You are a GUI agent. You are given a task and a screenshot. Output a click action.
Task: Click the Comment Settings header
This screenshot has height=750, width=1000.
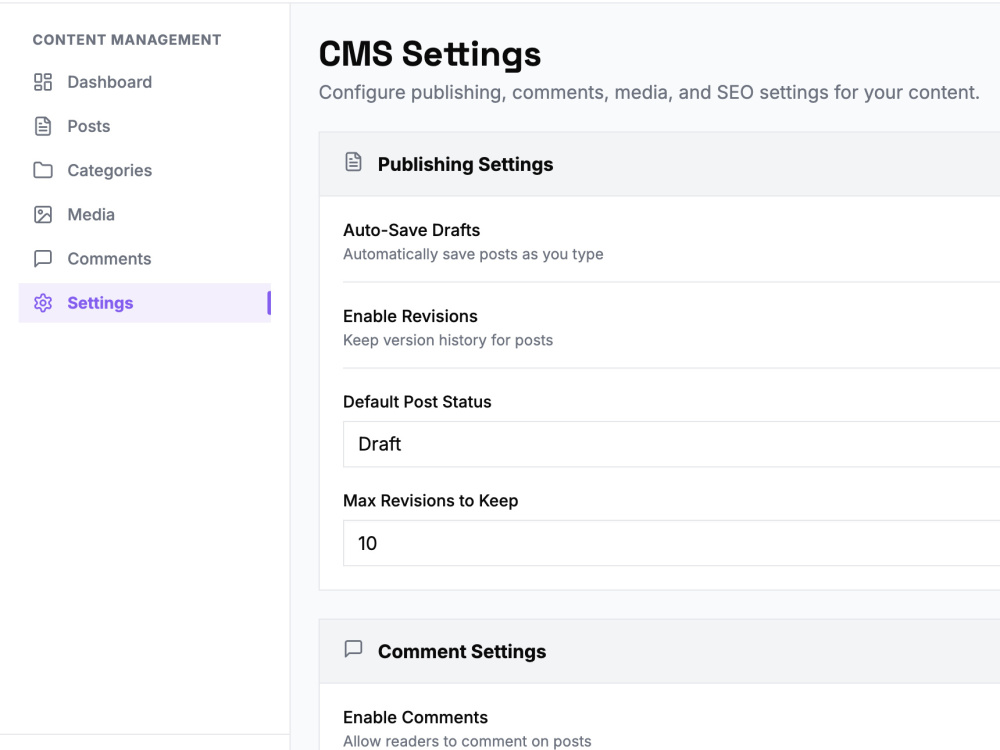tap(462, 652)
